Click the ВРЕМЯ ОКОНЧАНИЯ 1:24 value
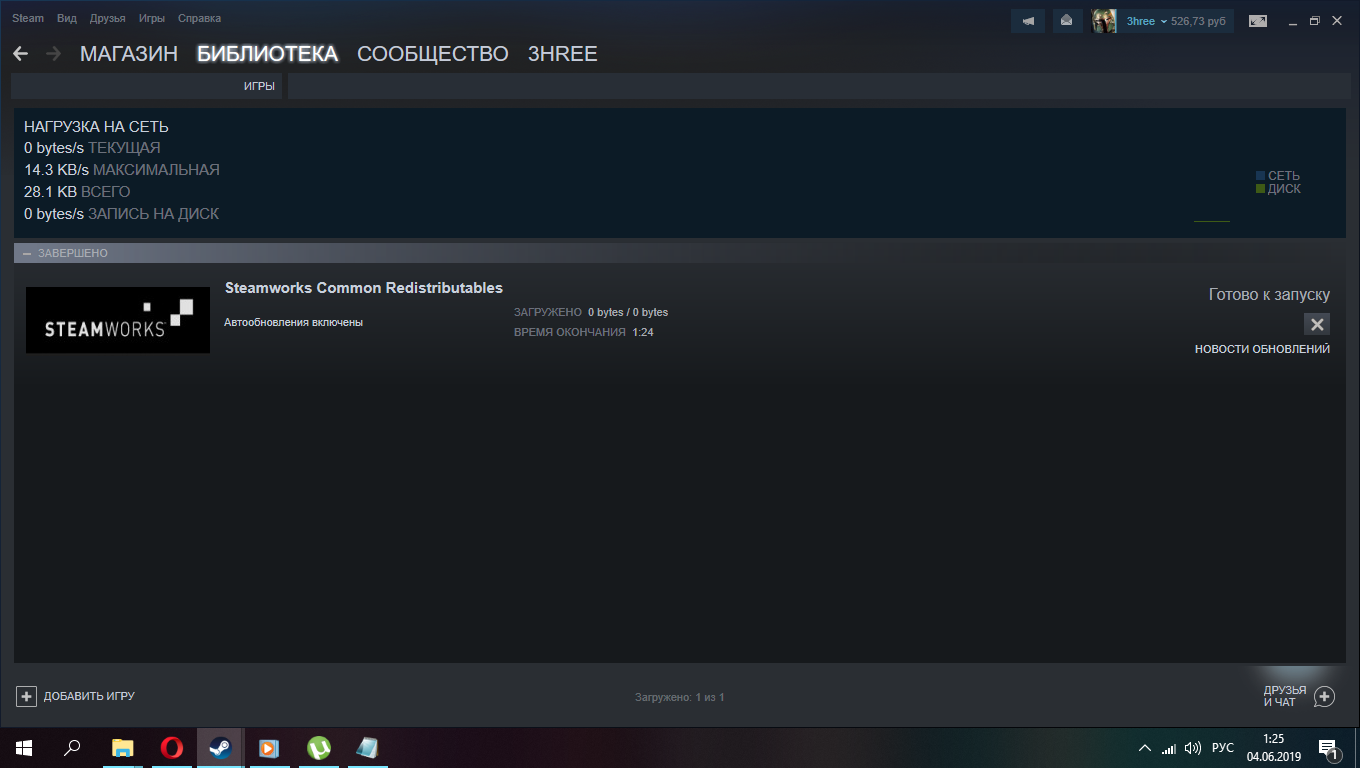 point(584,332)
